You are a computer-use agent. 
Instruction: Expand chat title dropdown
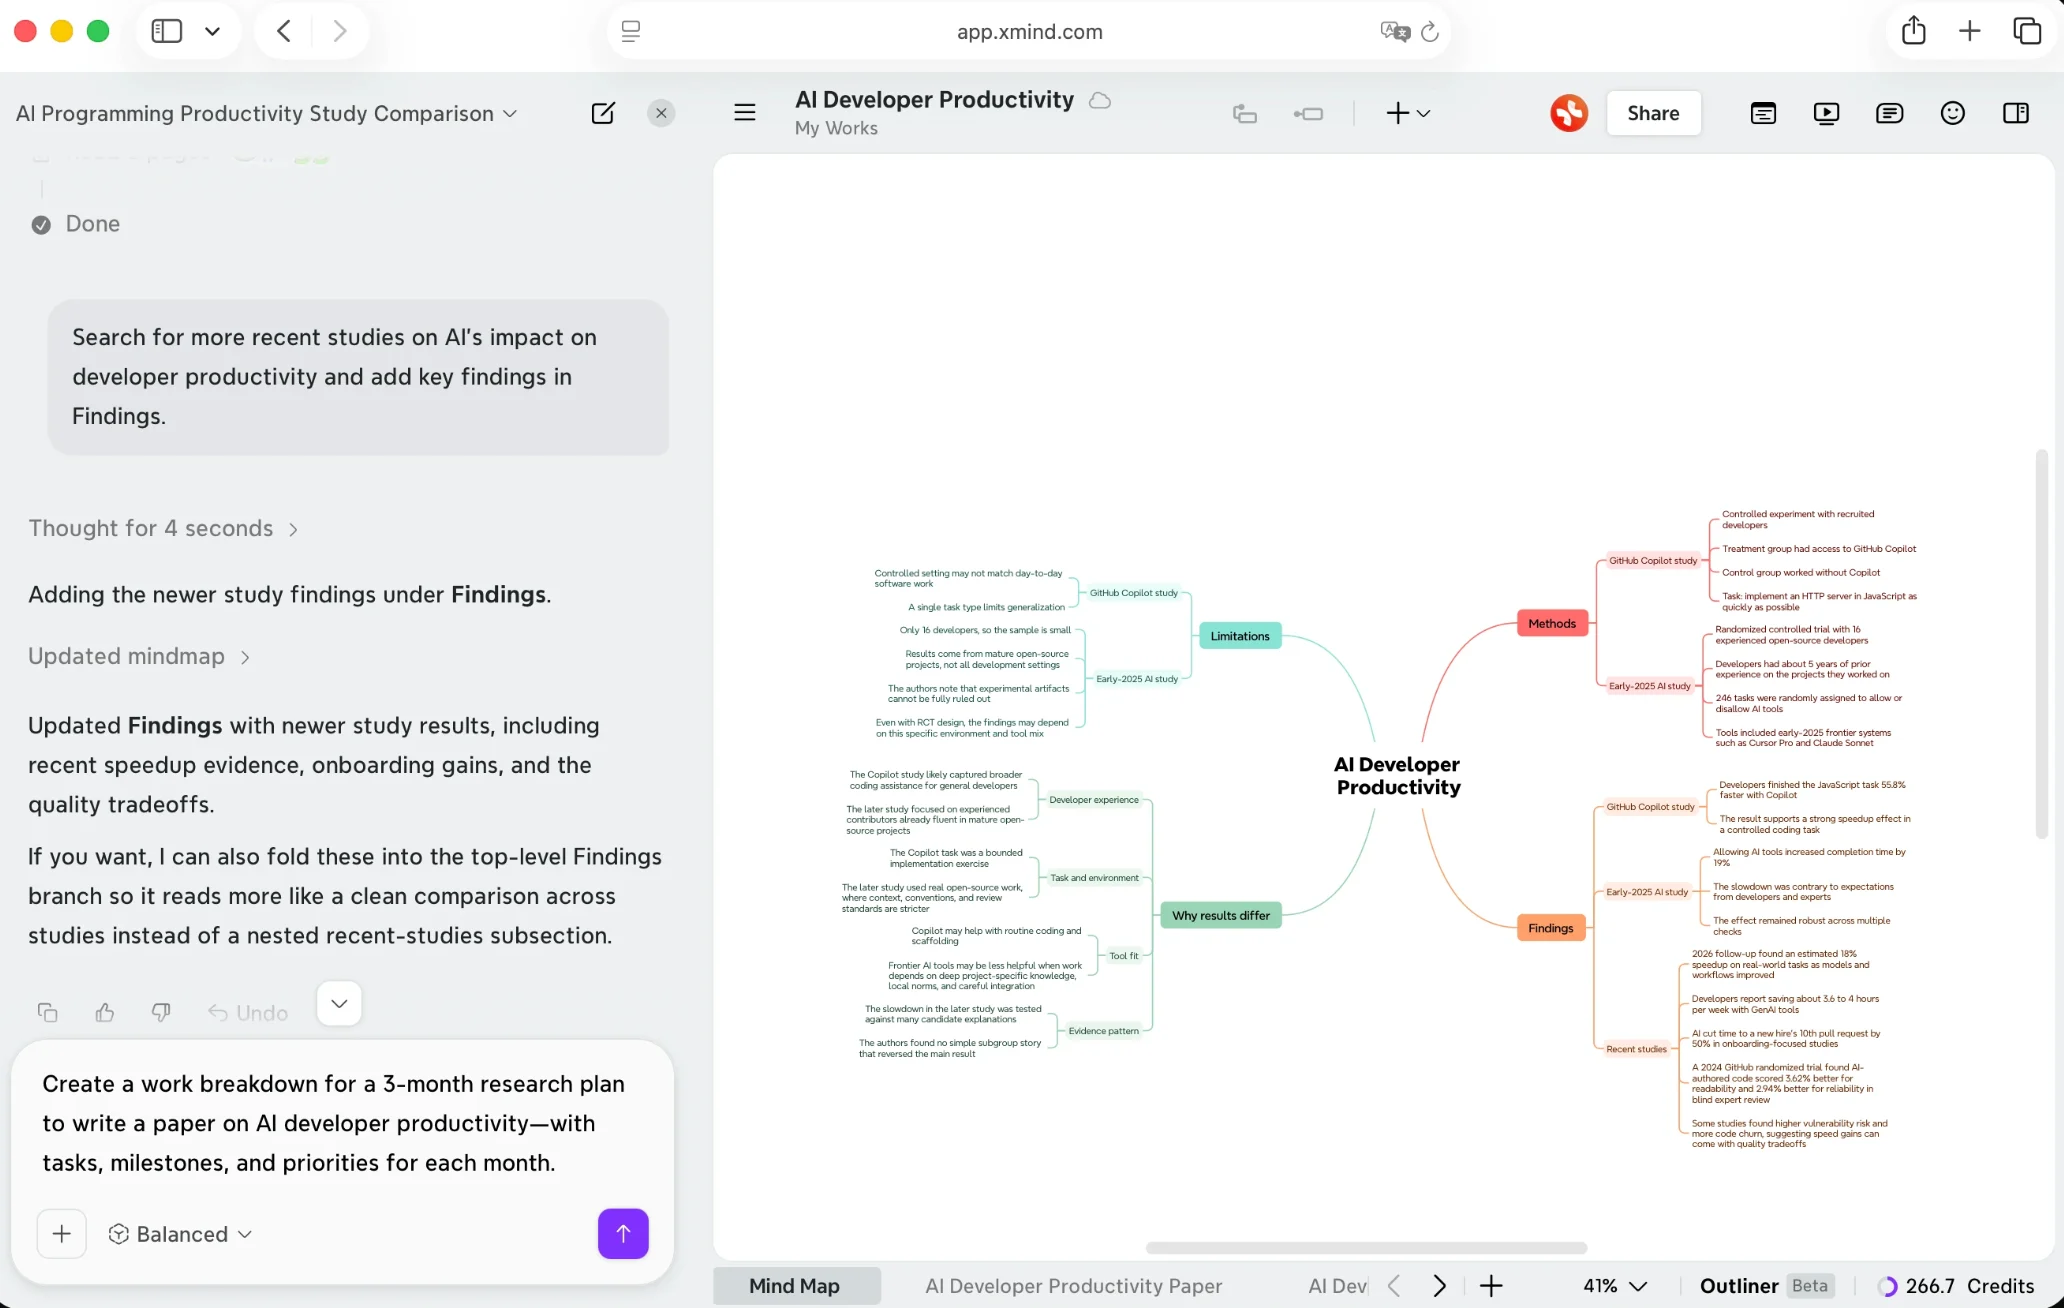510,114
